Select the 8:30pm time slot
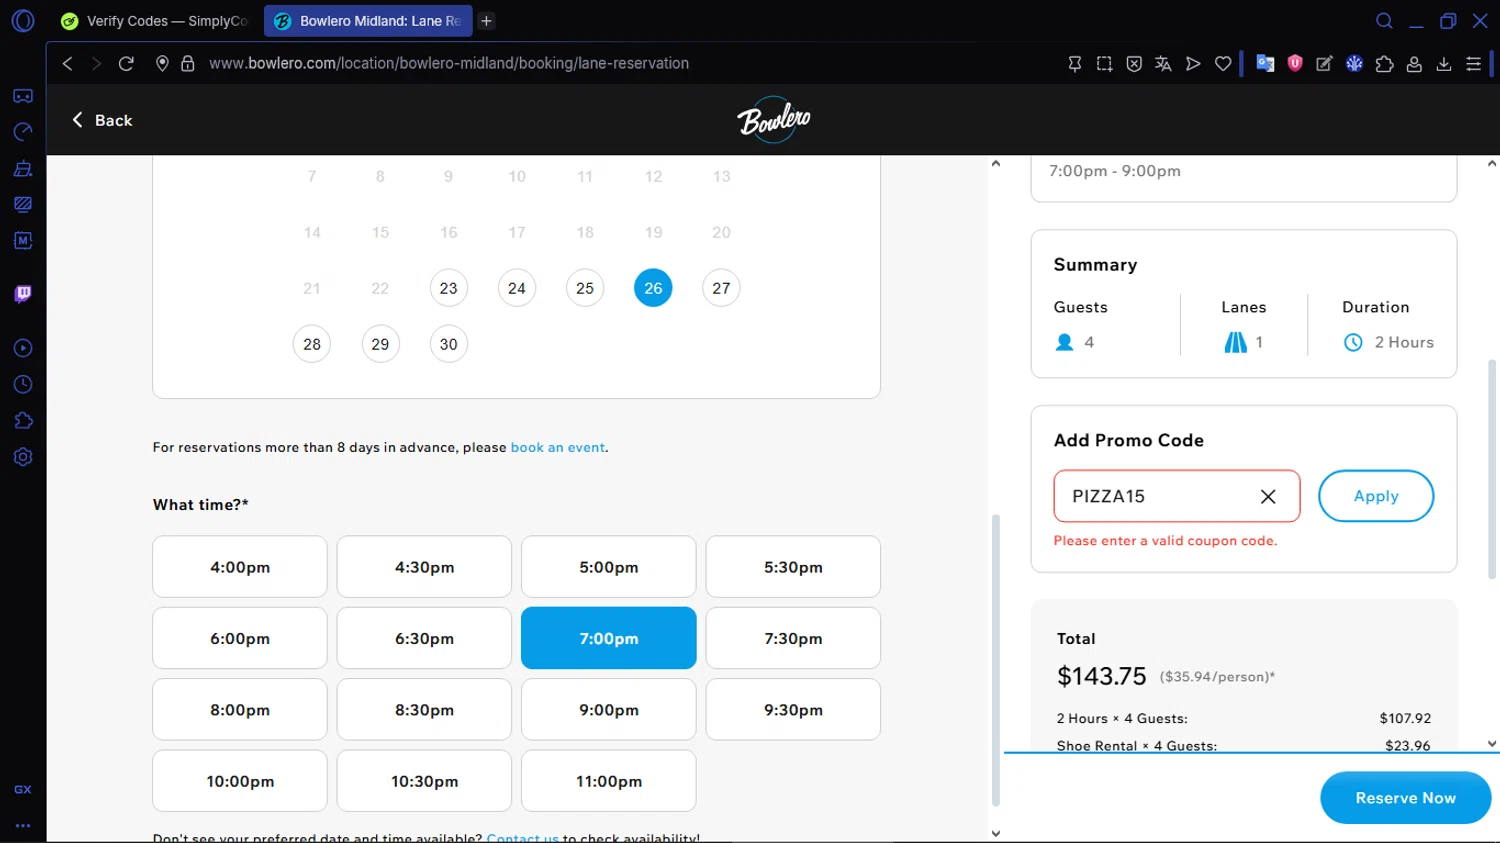Screen dimensions: 1500x843 424,710
